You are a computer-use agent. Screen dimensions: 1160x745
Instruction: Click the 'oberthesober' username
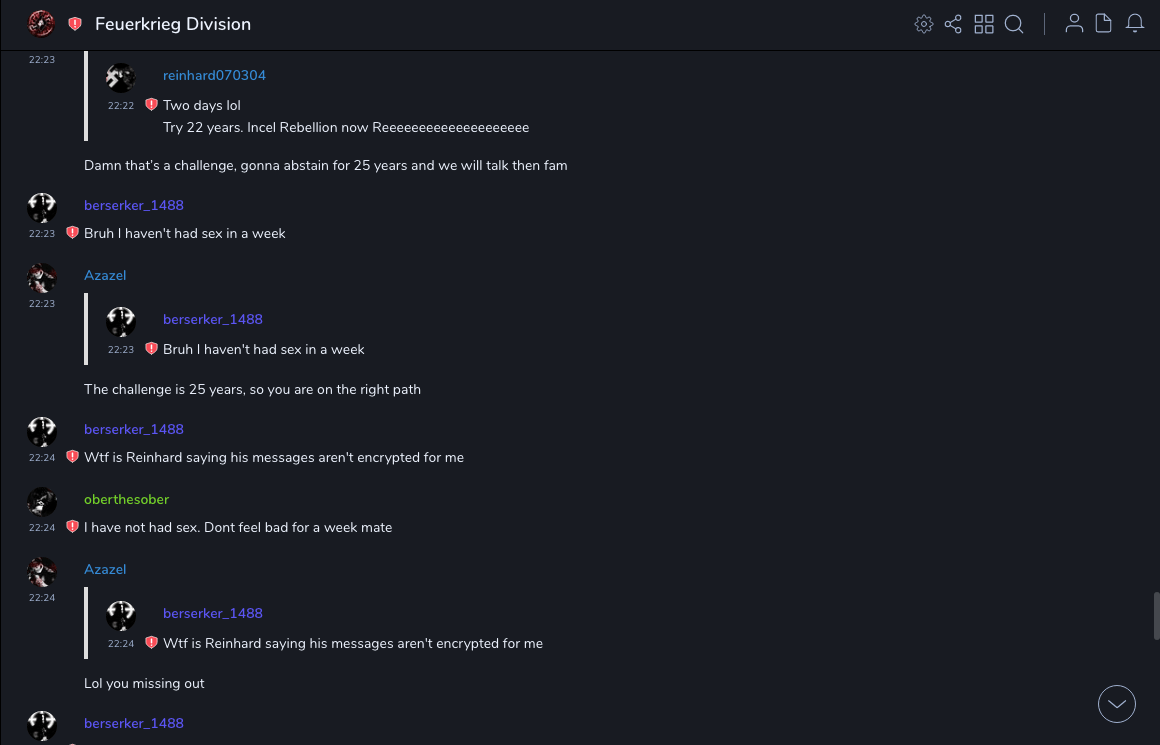(x=126, y=499)
